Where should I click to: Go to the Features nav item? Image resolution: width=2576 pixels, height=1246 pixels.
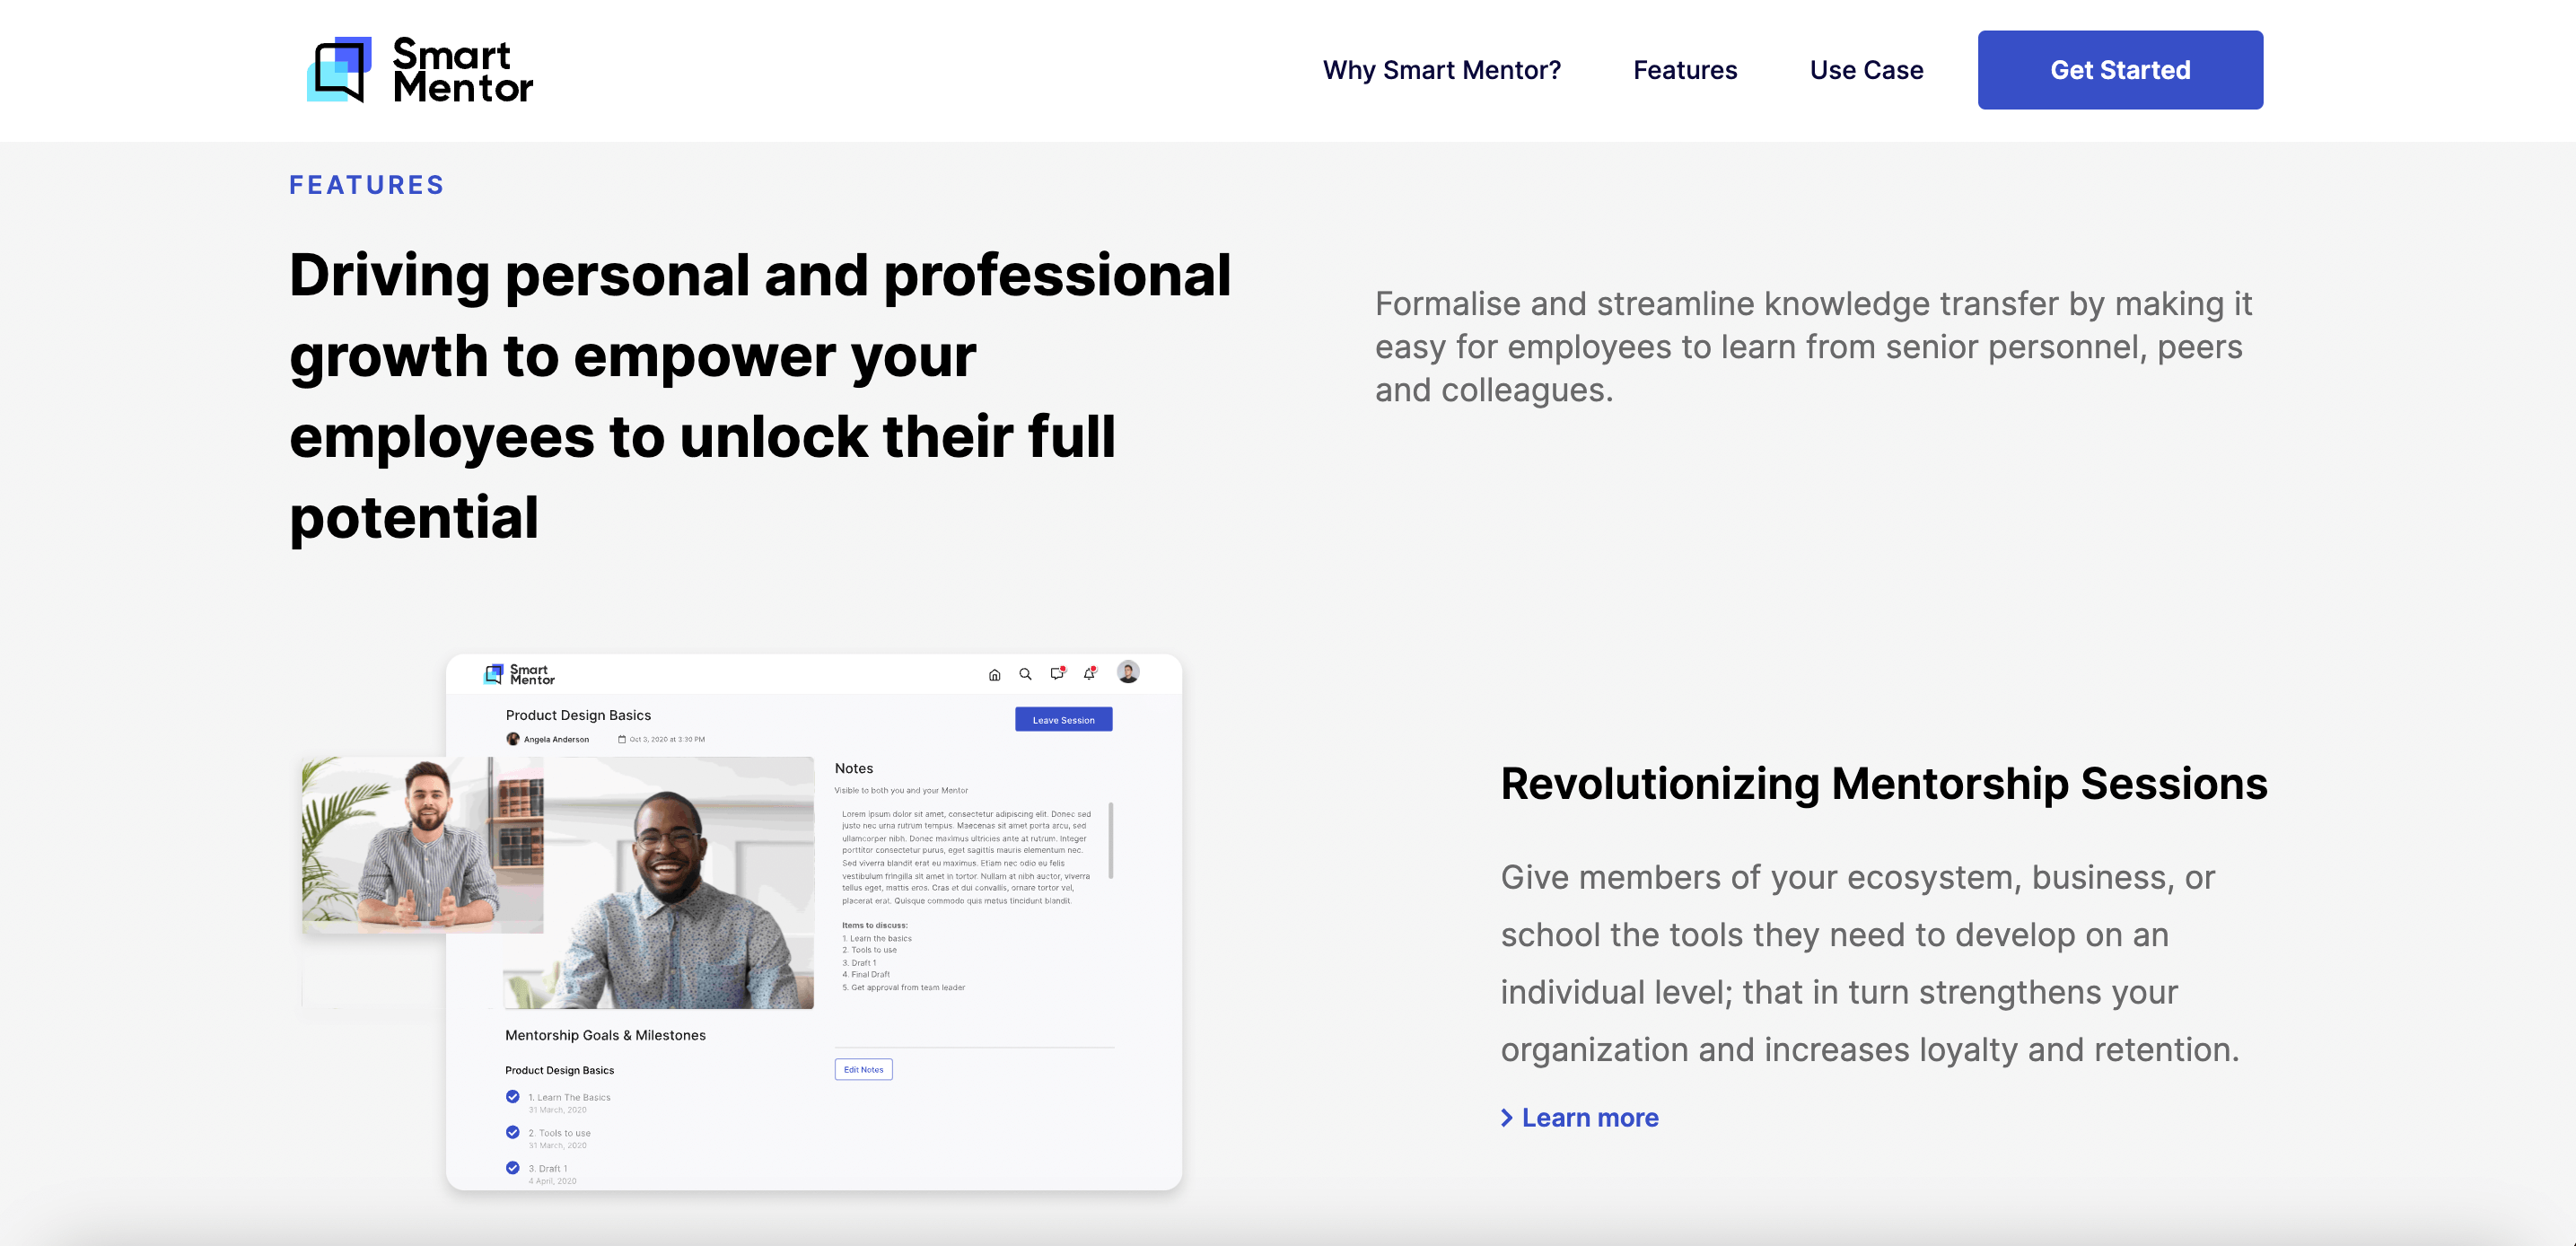pos(1685,70)
